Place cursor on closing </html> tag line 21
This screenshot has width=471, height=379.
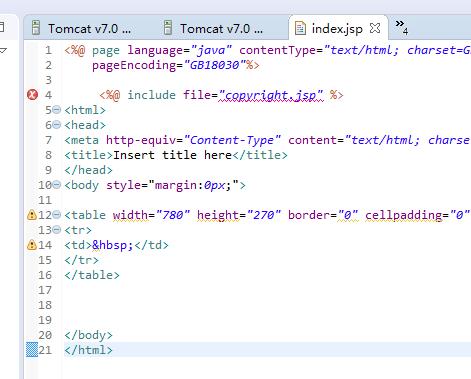[88, 350]
